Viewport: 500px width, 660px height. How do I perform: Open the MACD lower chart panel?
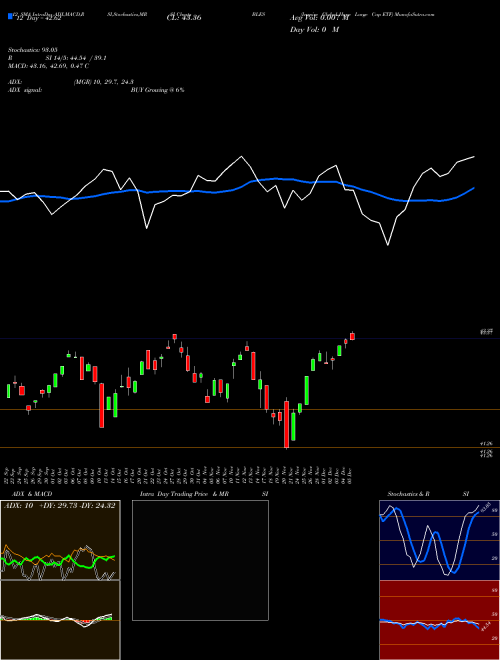click(x=60, y=620)
